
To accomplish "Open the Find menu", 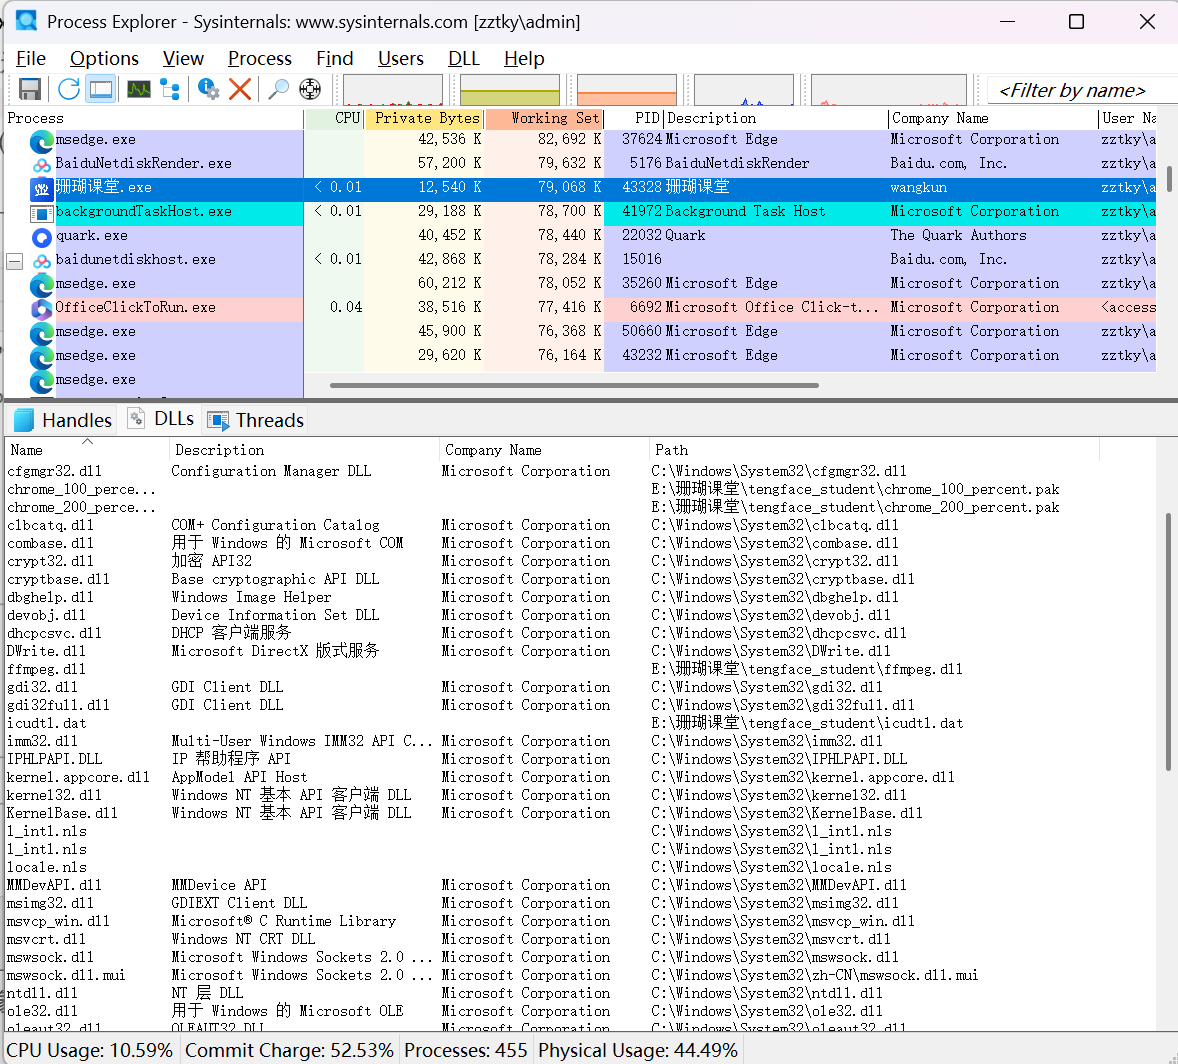I will (x=334, y=59).
